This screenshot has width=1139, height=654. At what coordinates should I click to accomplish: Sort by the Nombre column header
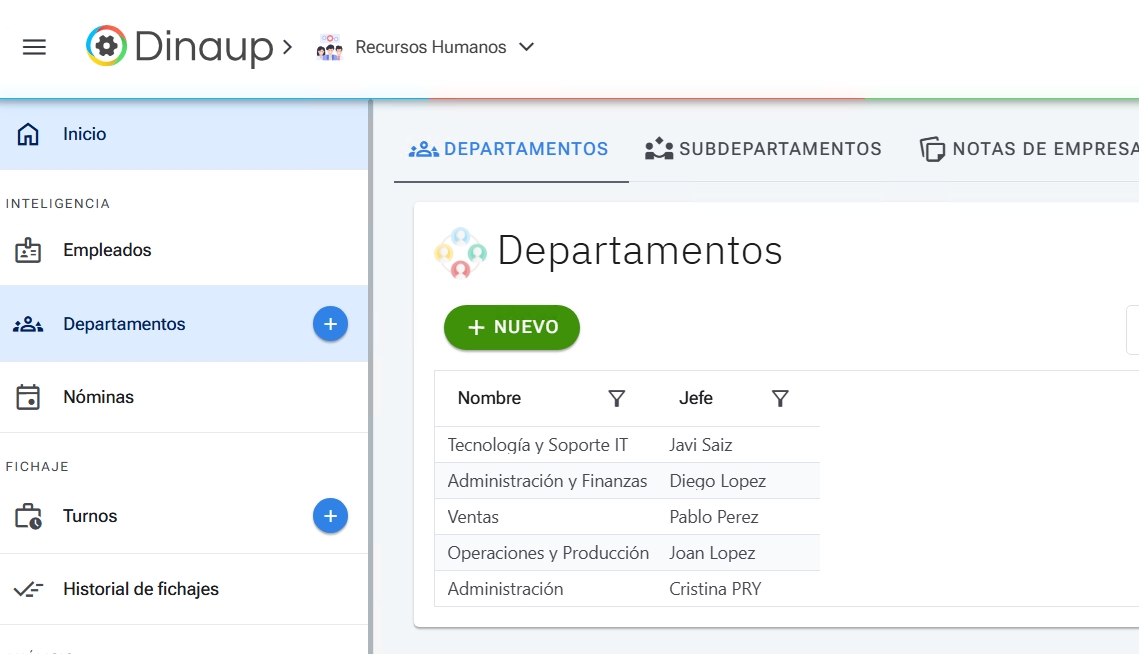pos(489,398)
